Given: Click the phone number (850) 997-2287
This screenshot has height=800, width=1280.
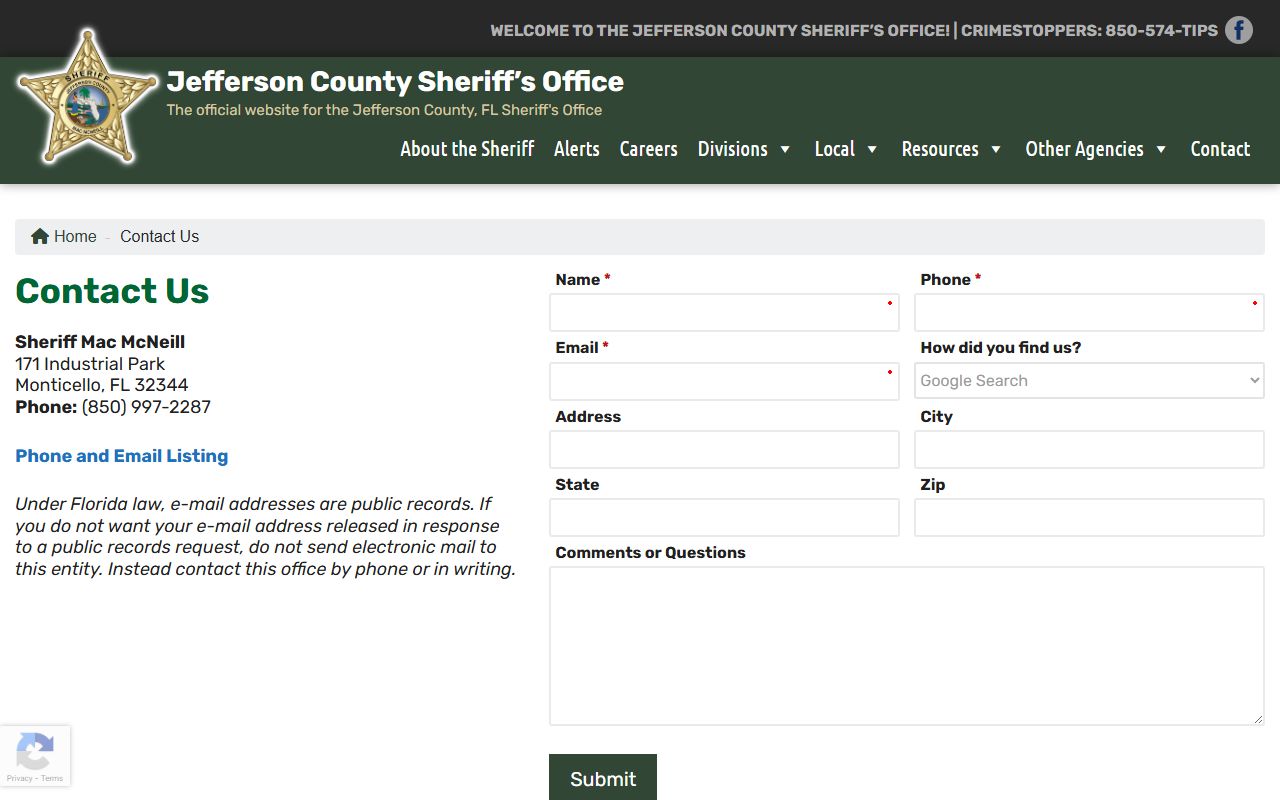Looking at the screenshot, I should click(146, 407).
